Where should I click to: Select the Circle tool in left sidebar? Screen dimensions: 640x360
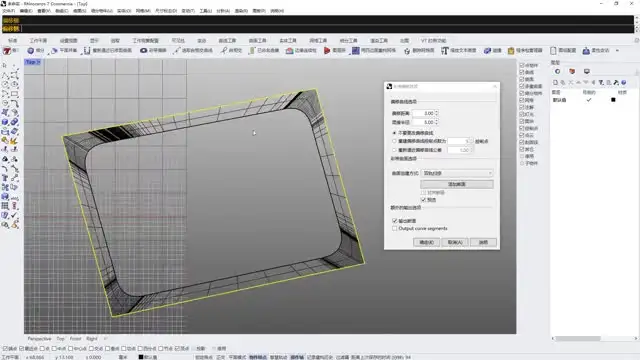click(5, 85)
